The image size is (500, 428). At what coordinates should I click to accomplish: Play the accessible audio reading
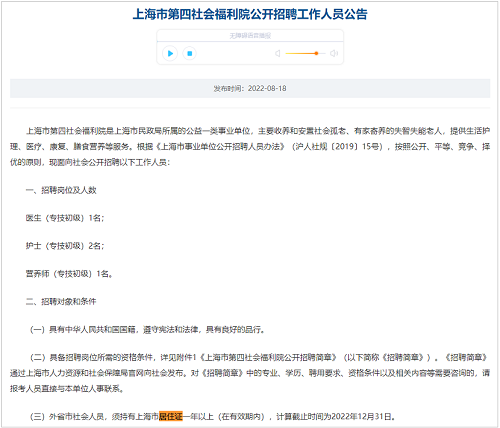coord(170,53)
